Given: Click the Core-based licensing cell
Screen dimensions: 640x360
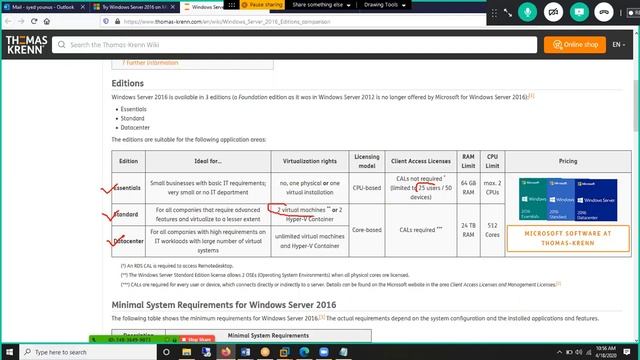Looking at the screenshot, I should 367,230.
